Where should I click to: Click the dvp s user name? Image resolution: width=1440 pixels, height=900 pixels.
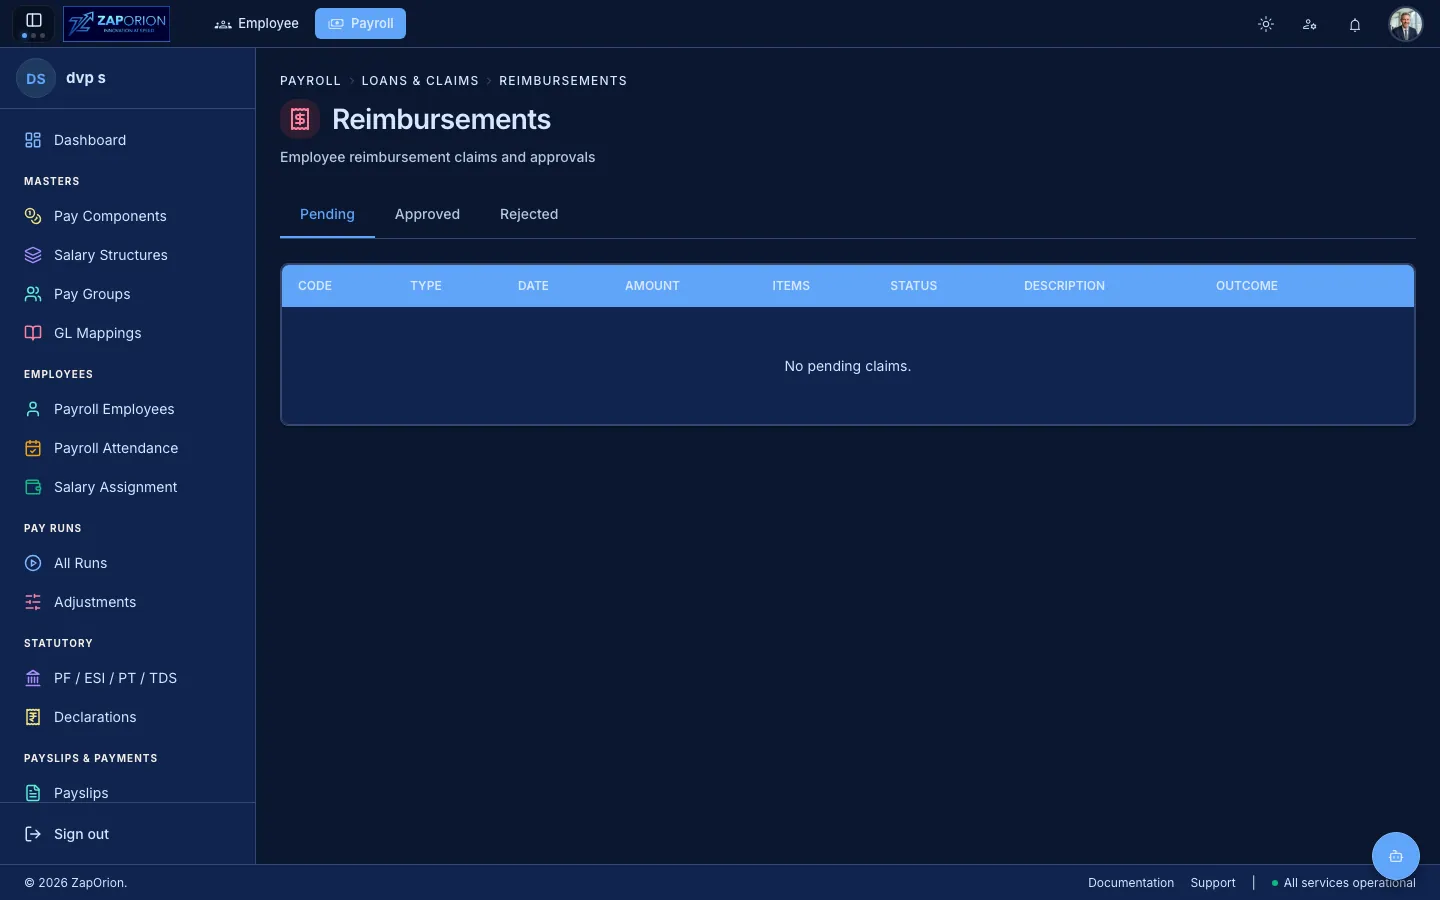pyautogui.click(x=86, y=78)
